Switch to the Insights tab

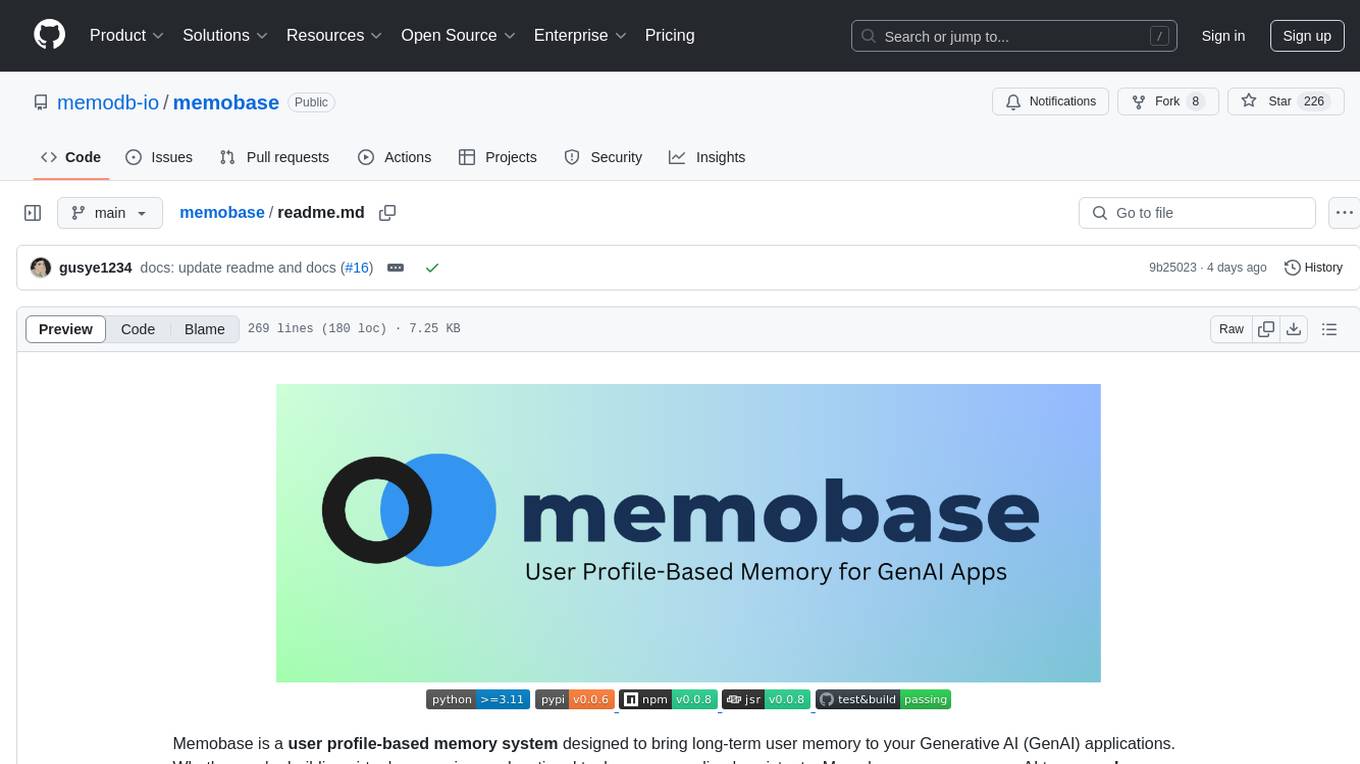(x=707, y=157)
